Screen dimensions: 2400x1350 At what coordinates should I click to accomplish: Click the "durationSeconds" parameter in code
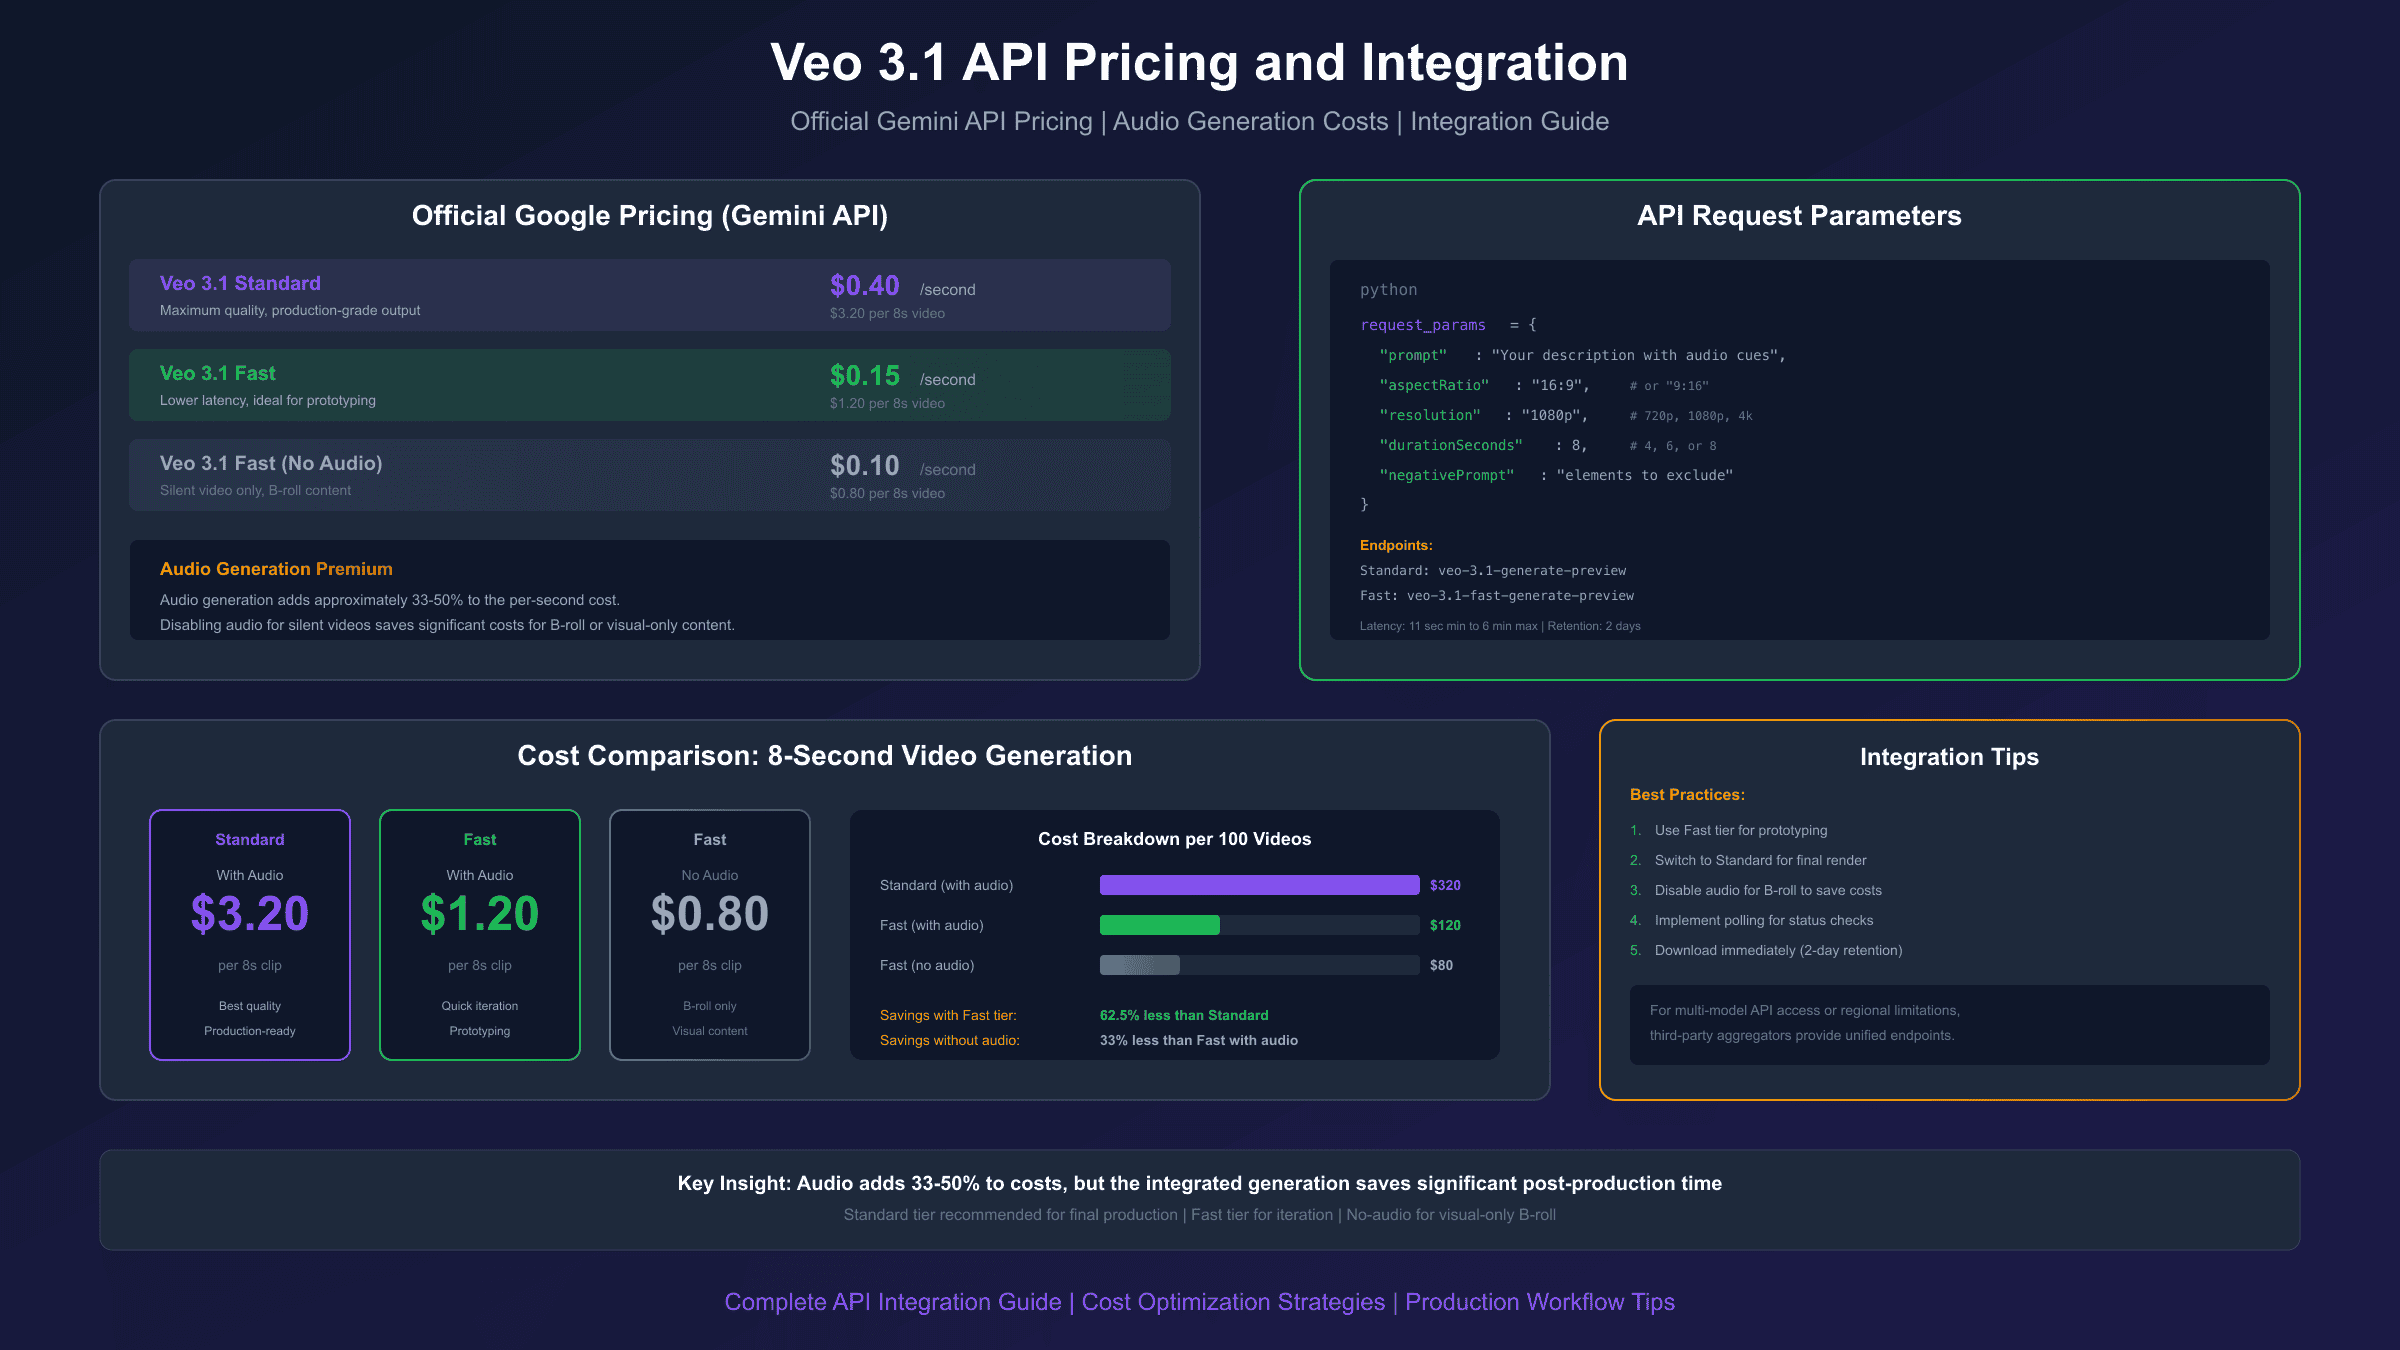pos(1450,445)
